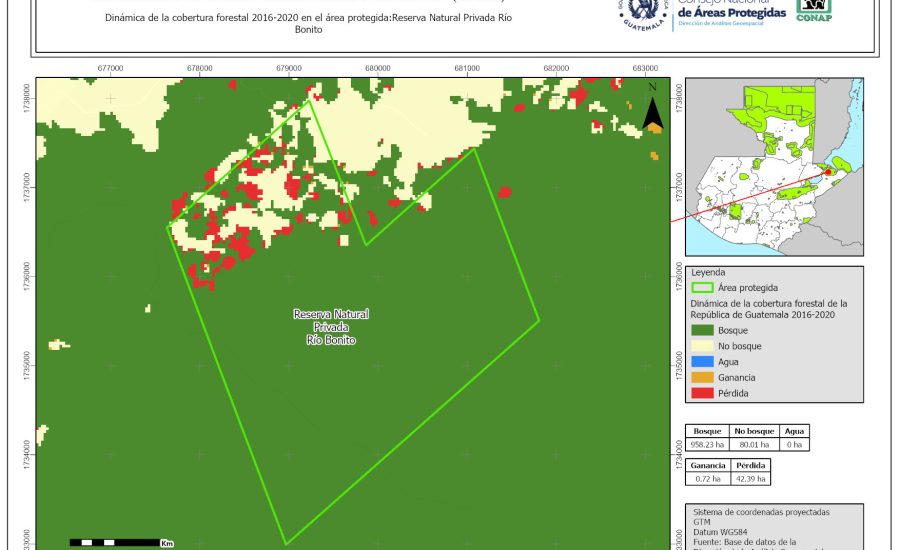The width and height of the screenshot is (900, 550).
Task: Click the 680000 coordinate label on top axis
Action: (378, 69)
